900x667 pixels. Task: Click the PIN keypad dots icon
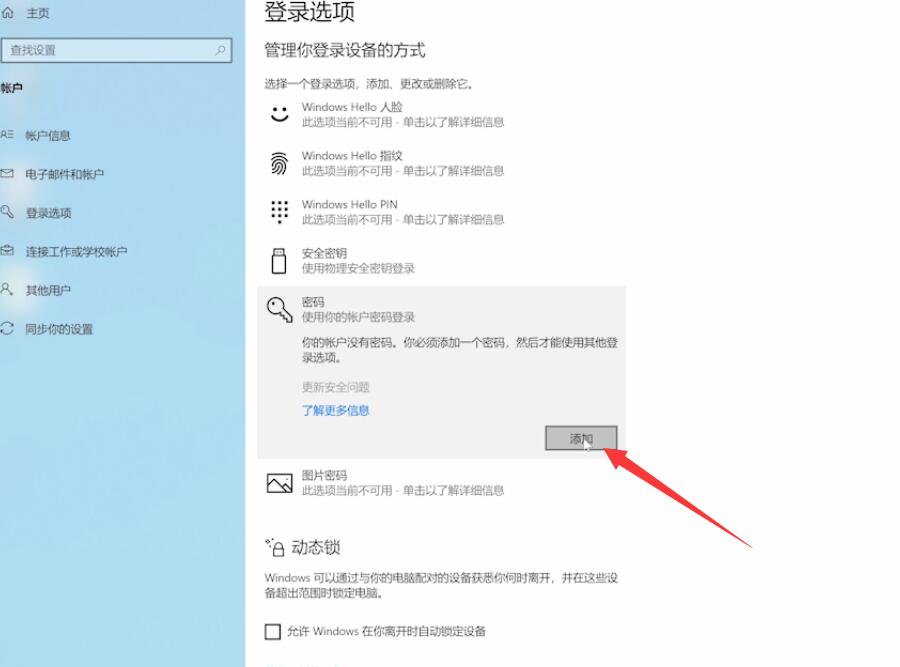tap(280, 212)
